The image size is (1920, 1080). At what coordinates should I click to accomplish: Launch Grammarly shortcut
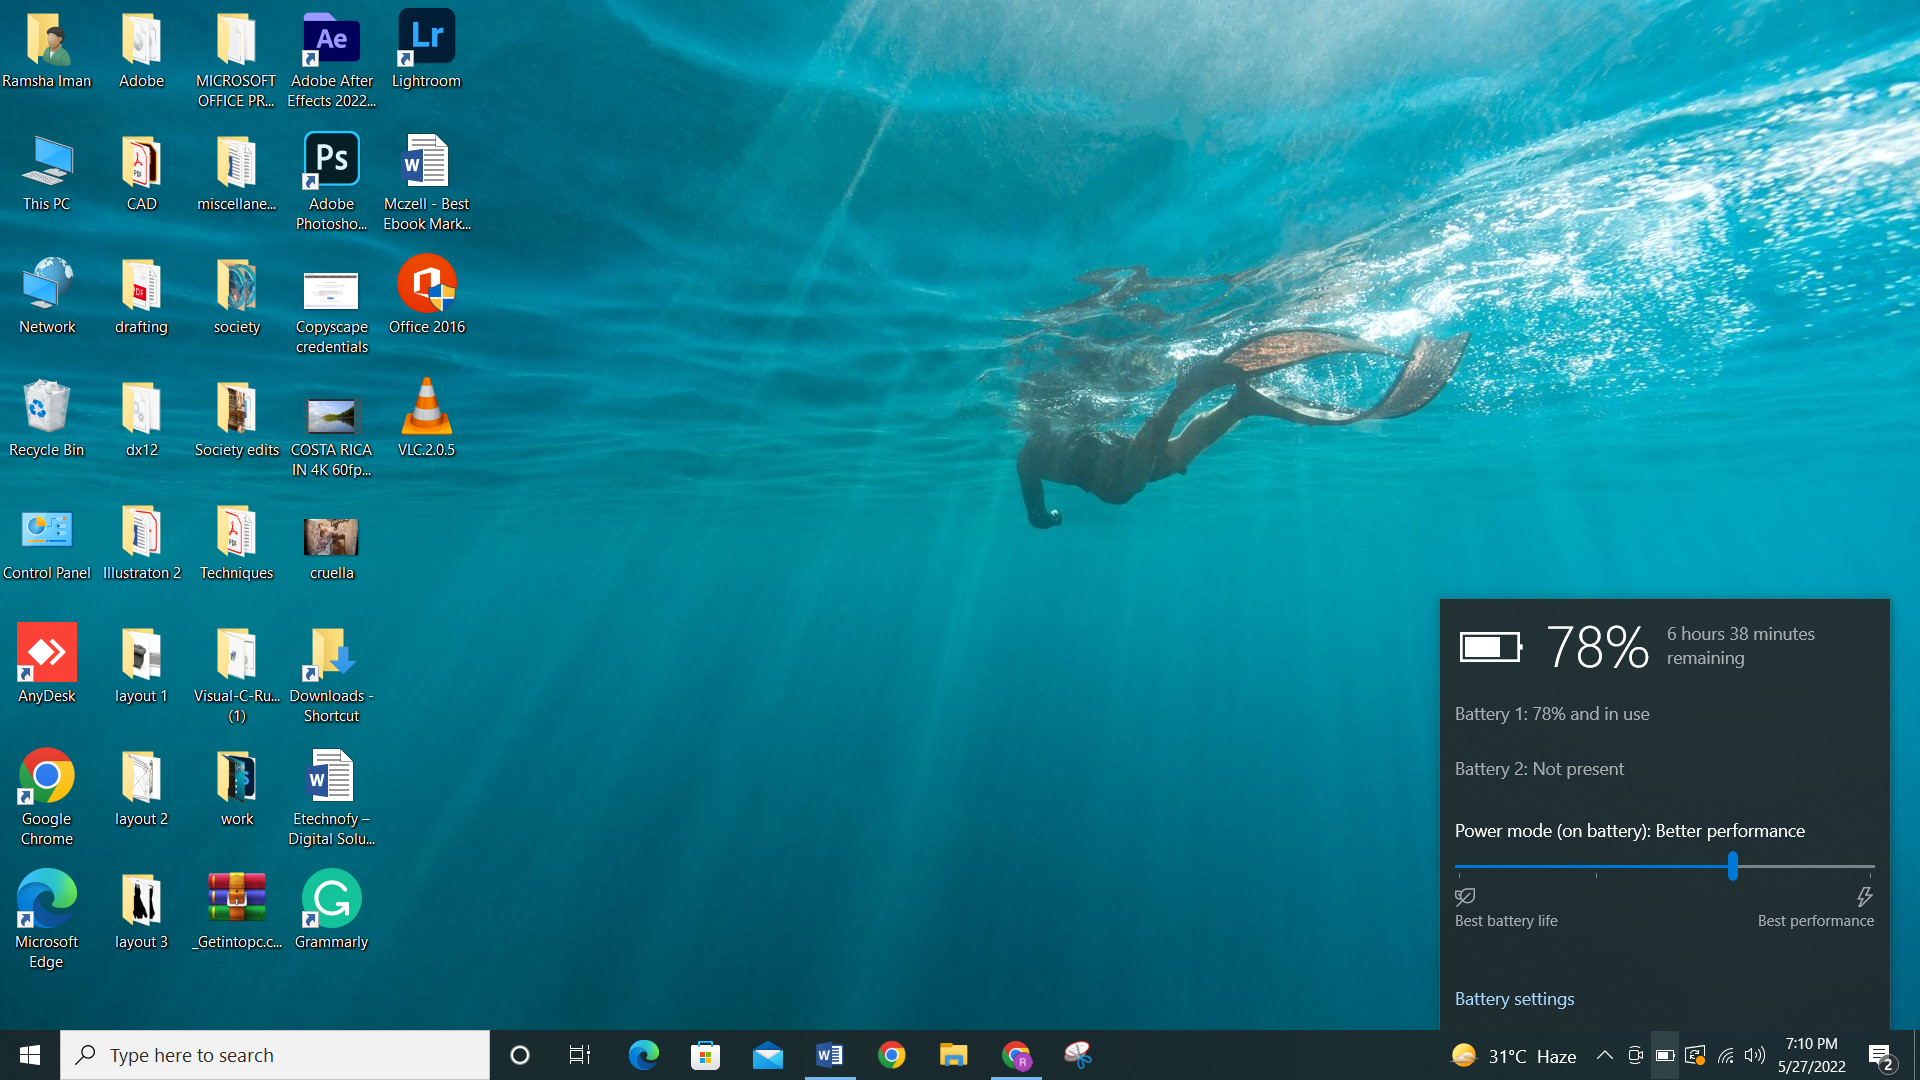click(332, 911)
